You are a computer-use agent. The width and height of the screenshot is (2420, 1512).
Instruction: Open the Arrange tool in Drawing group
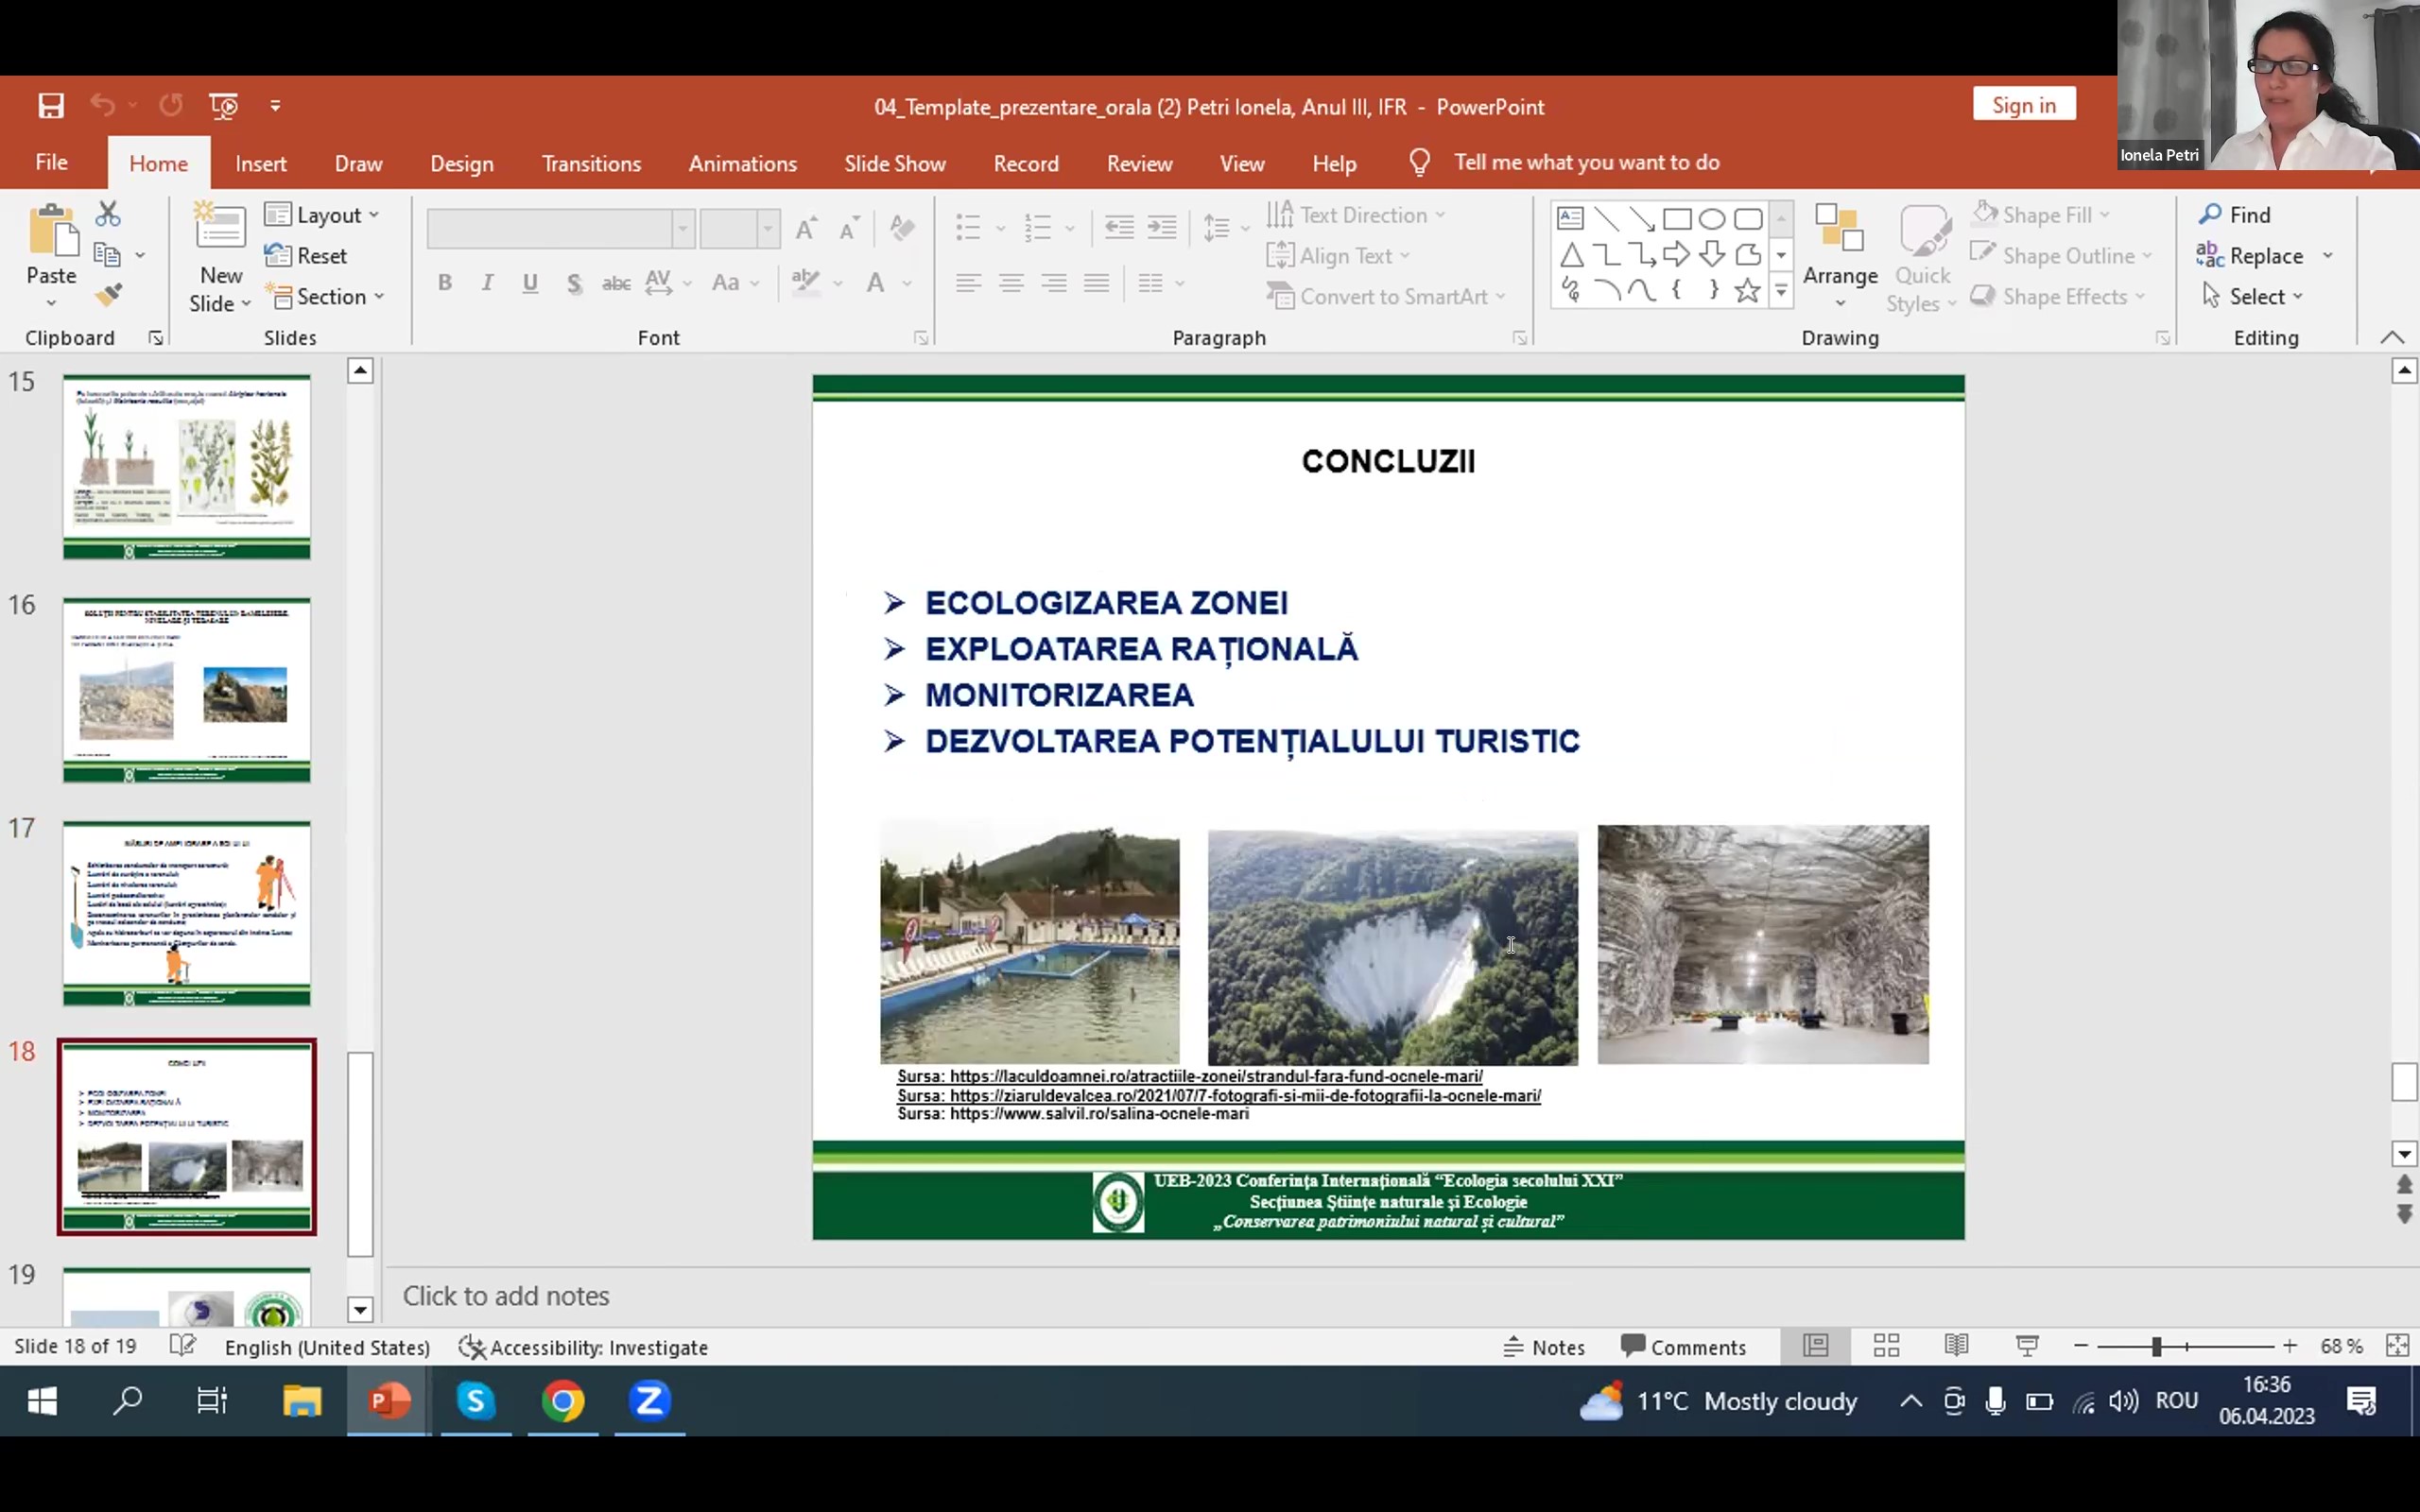pyautogui.click(x=1839, y=256)
